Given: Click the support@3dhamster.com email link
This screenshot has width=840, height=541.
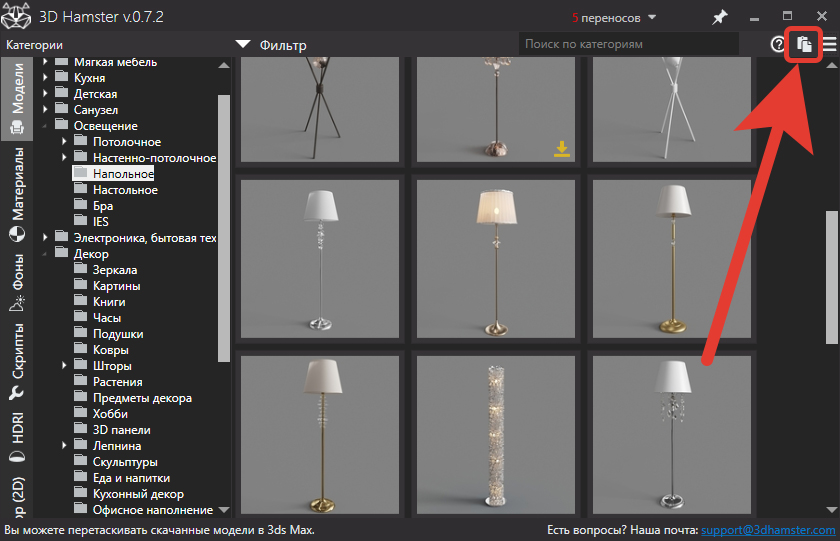Looking at the screenshot, I should pos(768,530).
